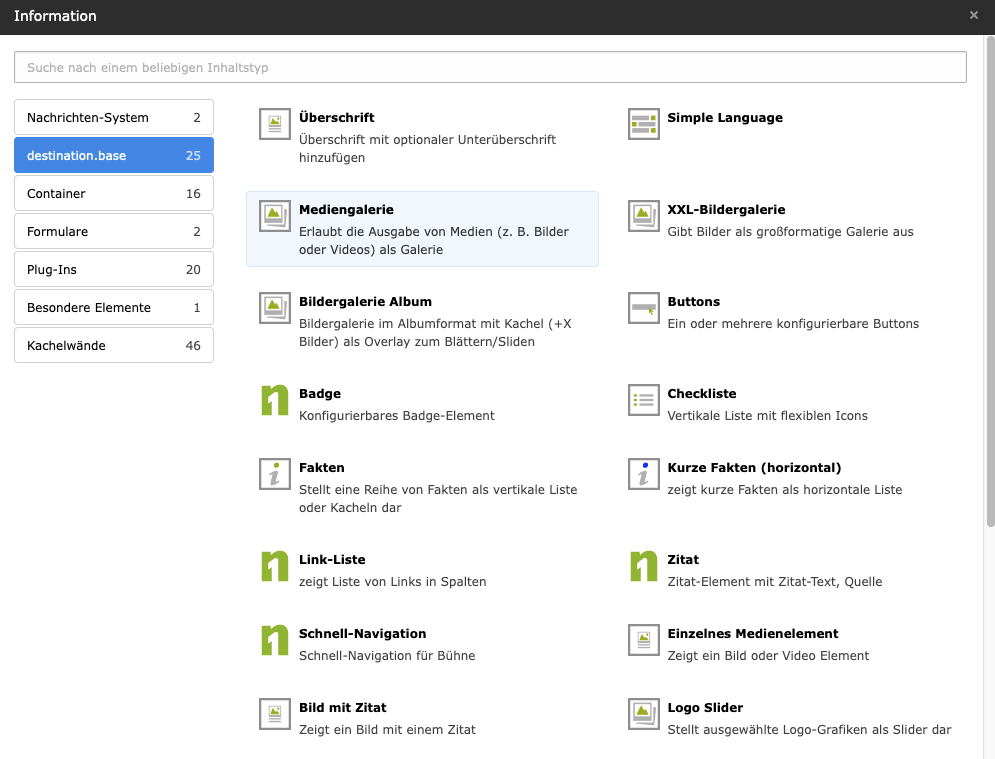Image resolution: width=995 pixels, height=759 pixels.
Task: Click 'Vertikale Liste mit flexiblen Icons' text
Action: [x=767, y=416]
